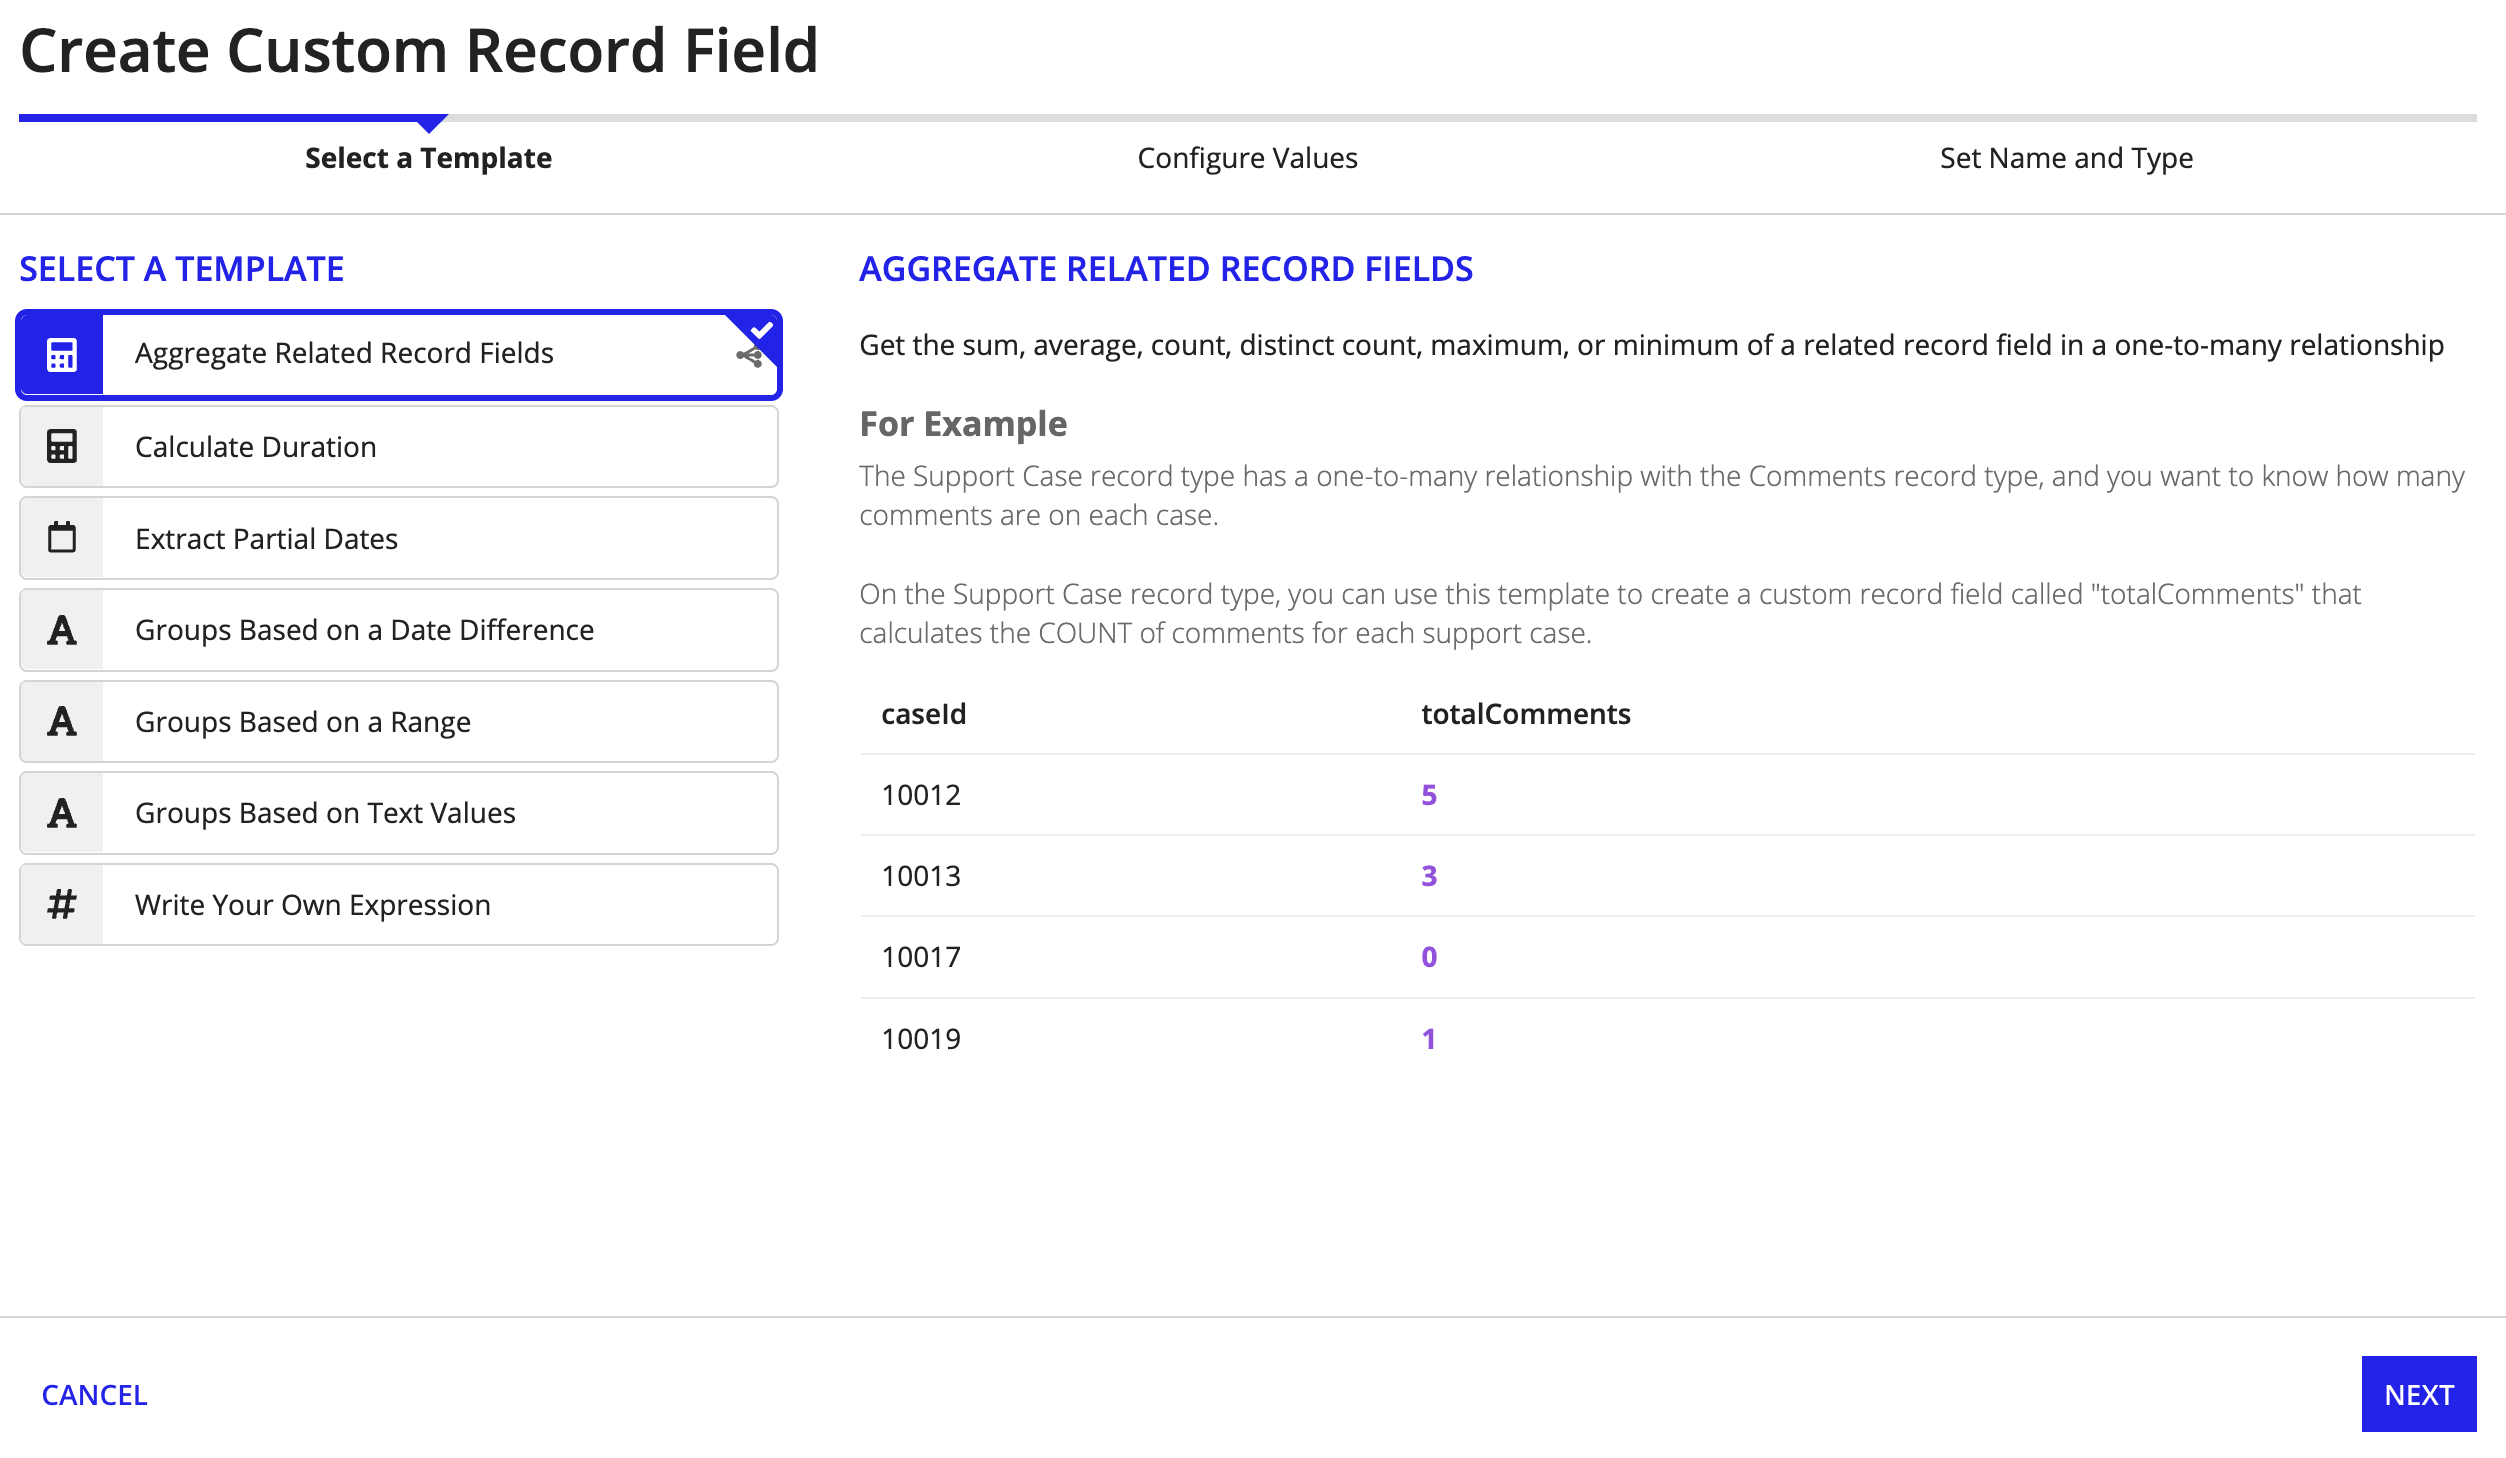Click the totalComments value 5
This screenshot has width=2506, height=1458.
coord(1429,795)
